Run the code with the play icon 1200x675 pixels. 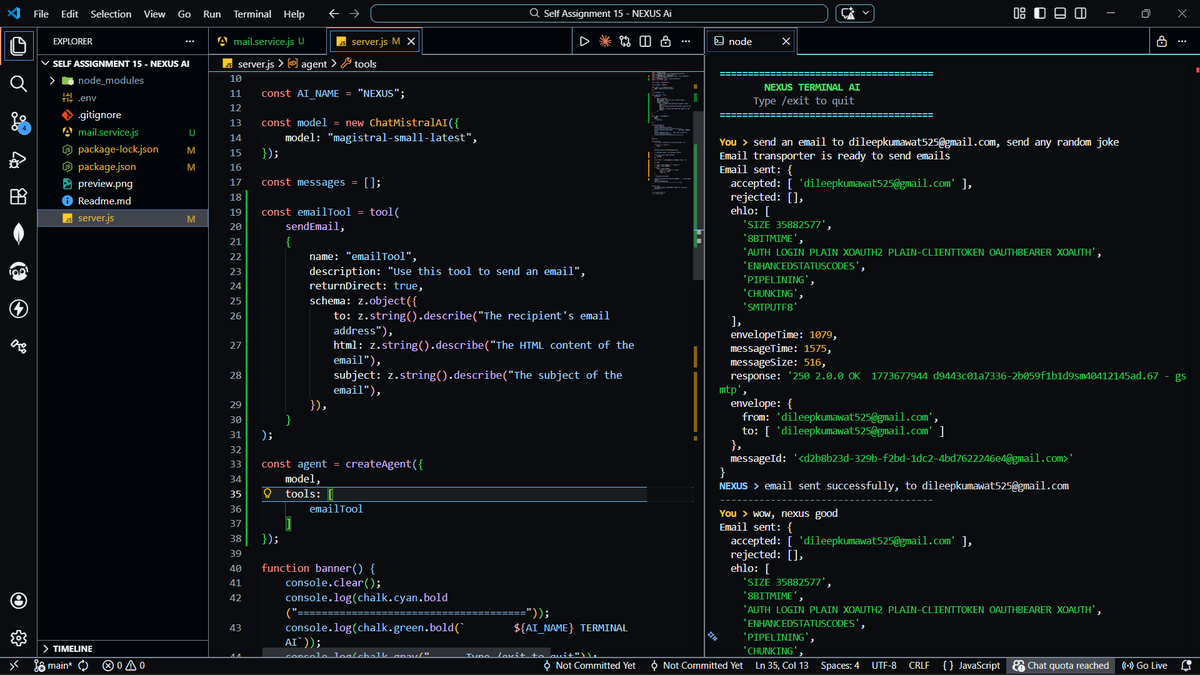(584, 41)
